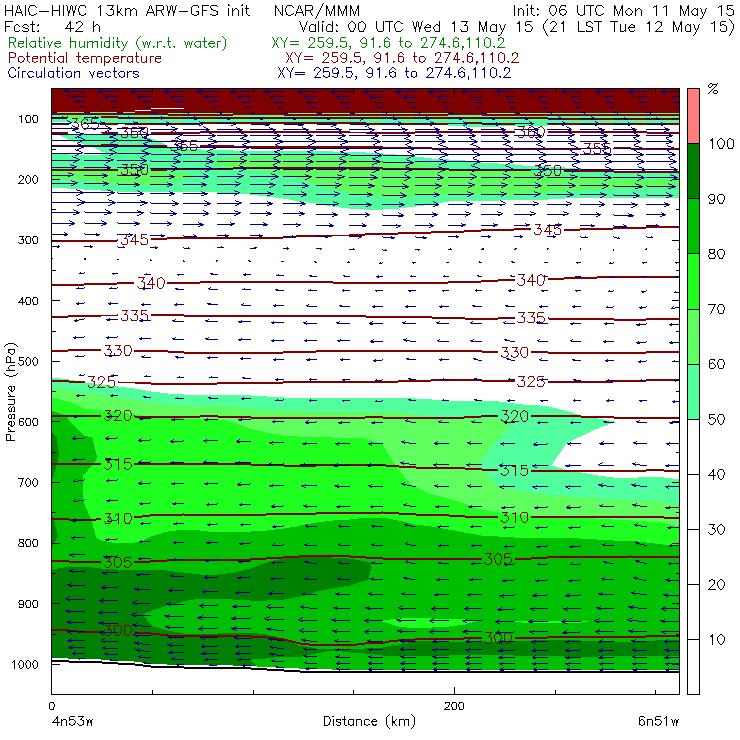740x740 pixels.
Task: Select the blue XY= 259.5, 91.6 coordinates line
Action: coord(394,73)
